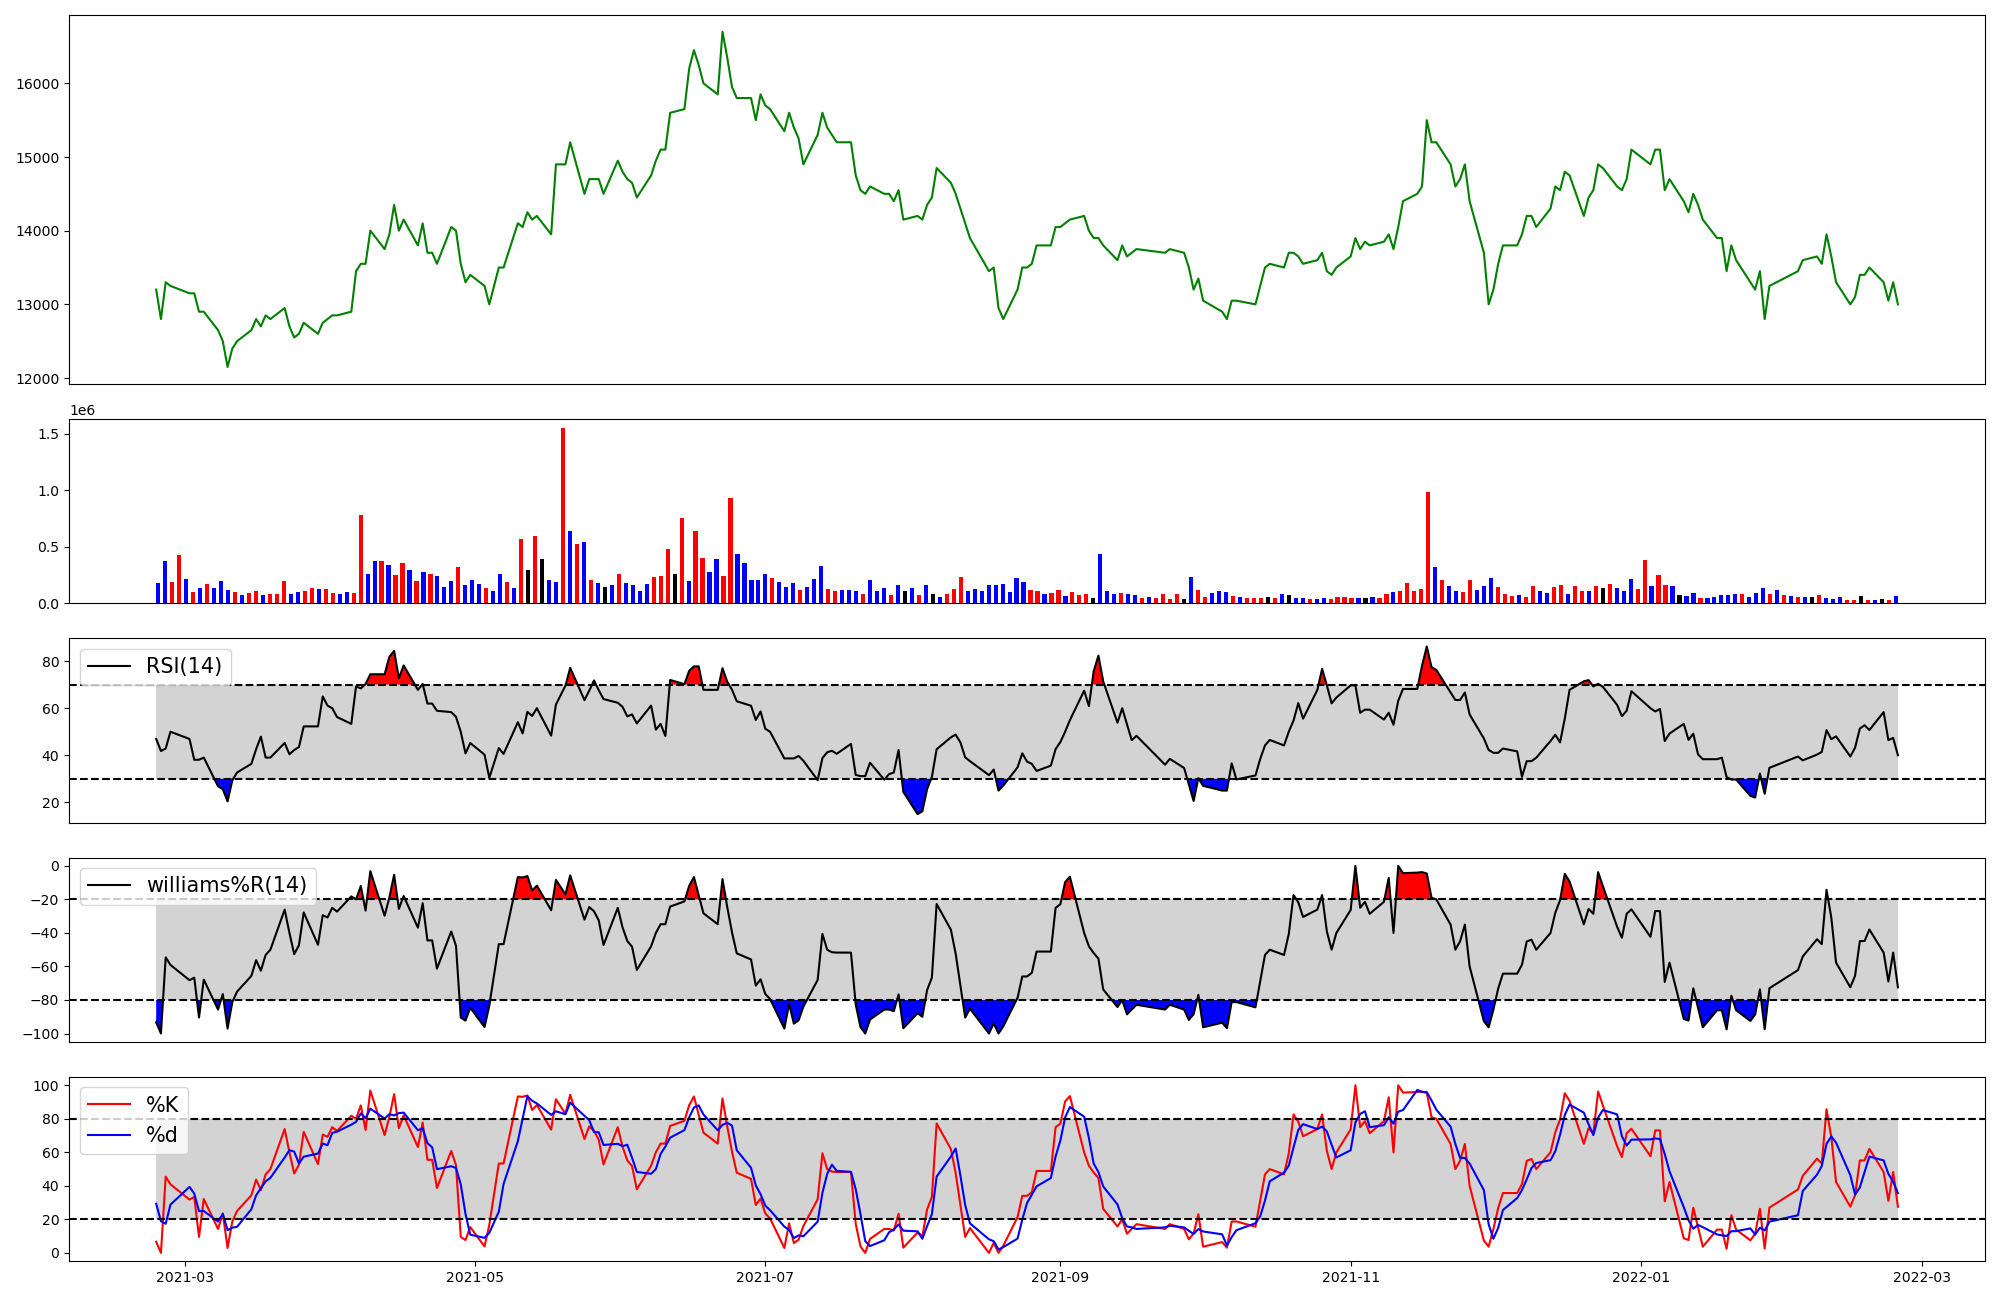Click the 2021-05 x-axis date label
Viewport: 2000px width, 1300px height.
[475, 1276]
